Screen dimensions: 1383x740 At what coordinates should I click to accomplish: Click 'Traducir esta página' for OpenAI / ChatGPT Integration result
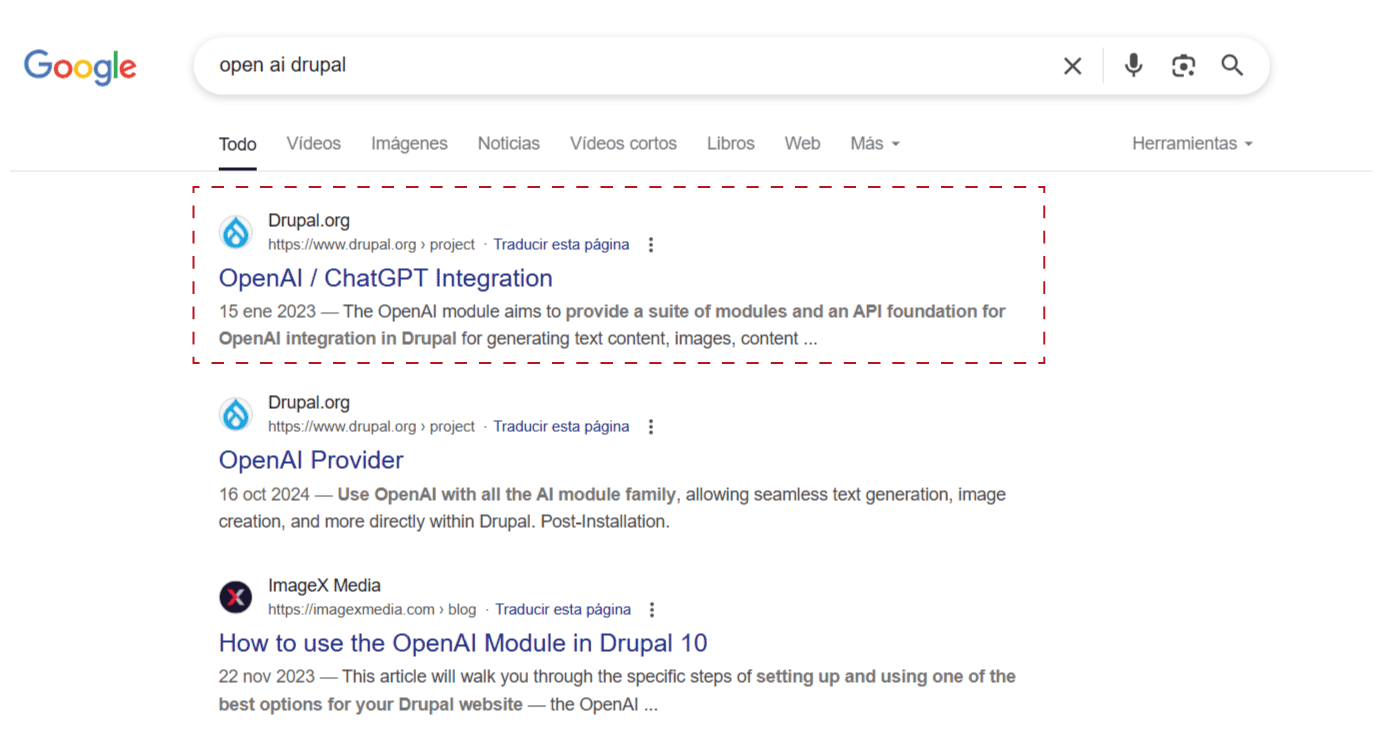[x=562, y=245]
